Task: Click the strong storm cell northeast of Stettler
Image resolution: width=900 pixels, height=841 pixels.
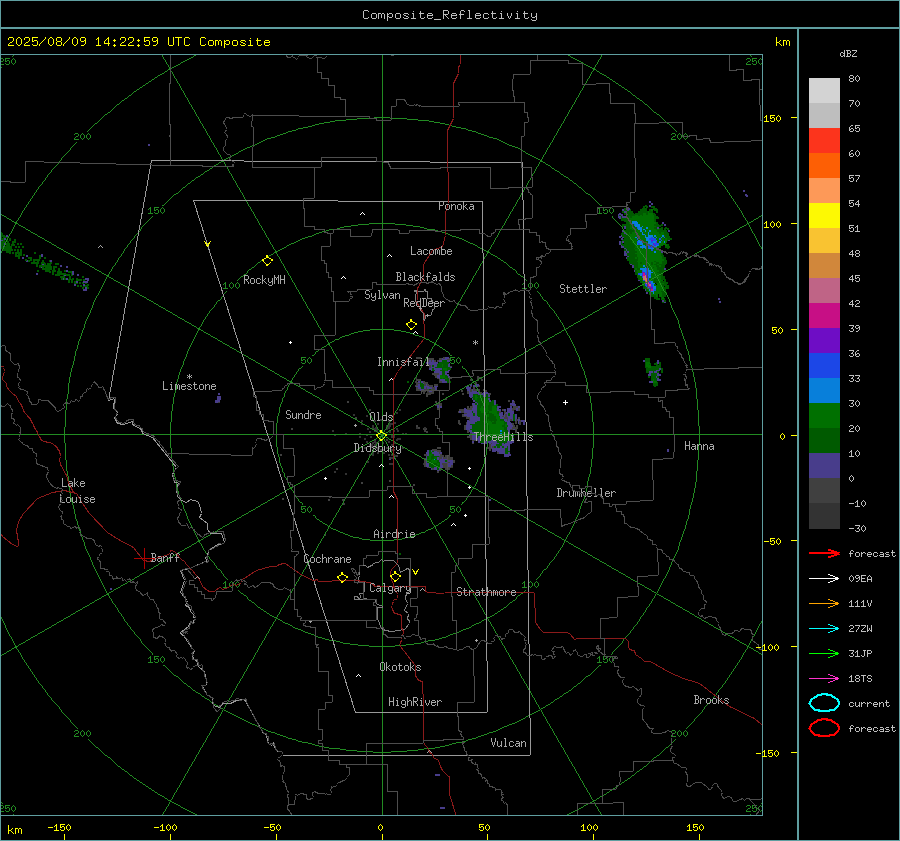Action: pyautogui.click(x=644, y=253)
